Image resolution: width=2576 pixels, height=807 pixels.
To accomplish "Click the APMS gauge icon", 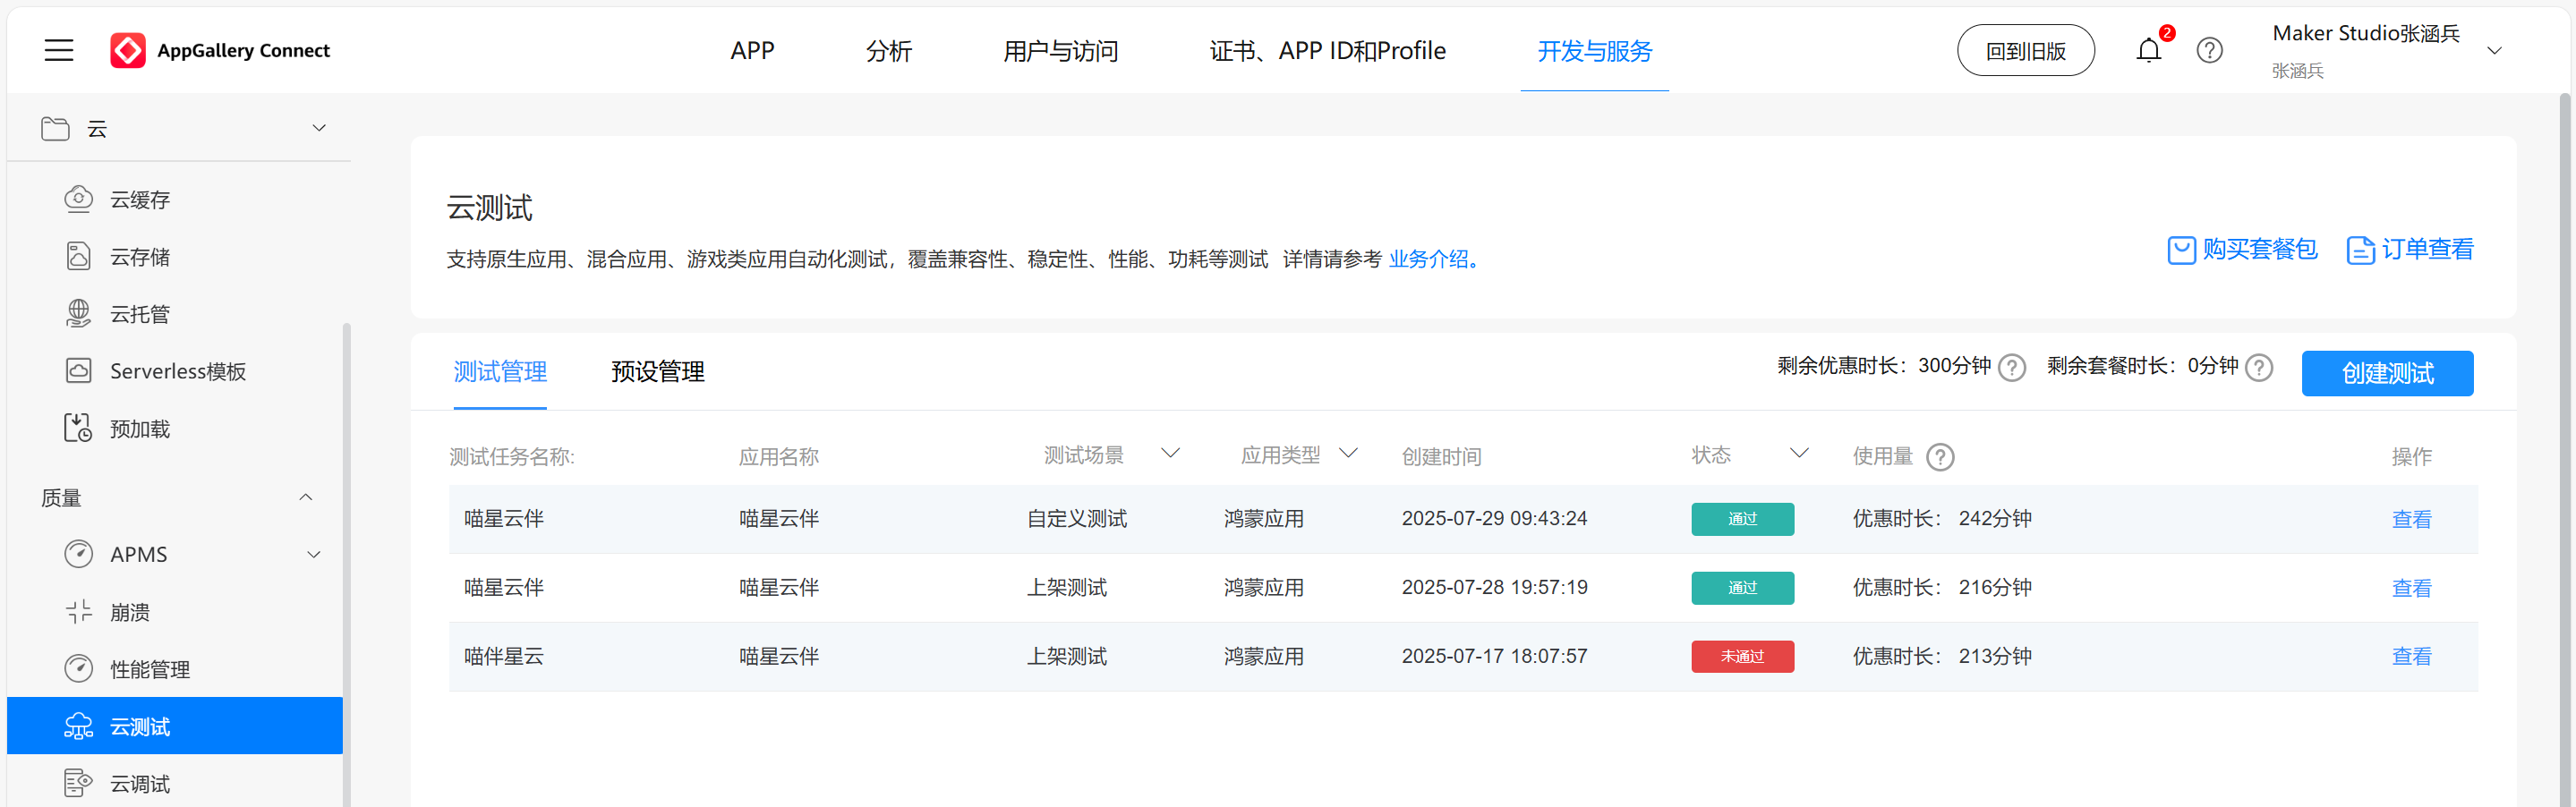I will click(x=78, y=554).
